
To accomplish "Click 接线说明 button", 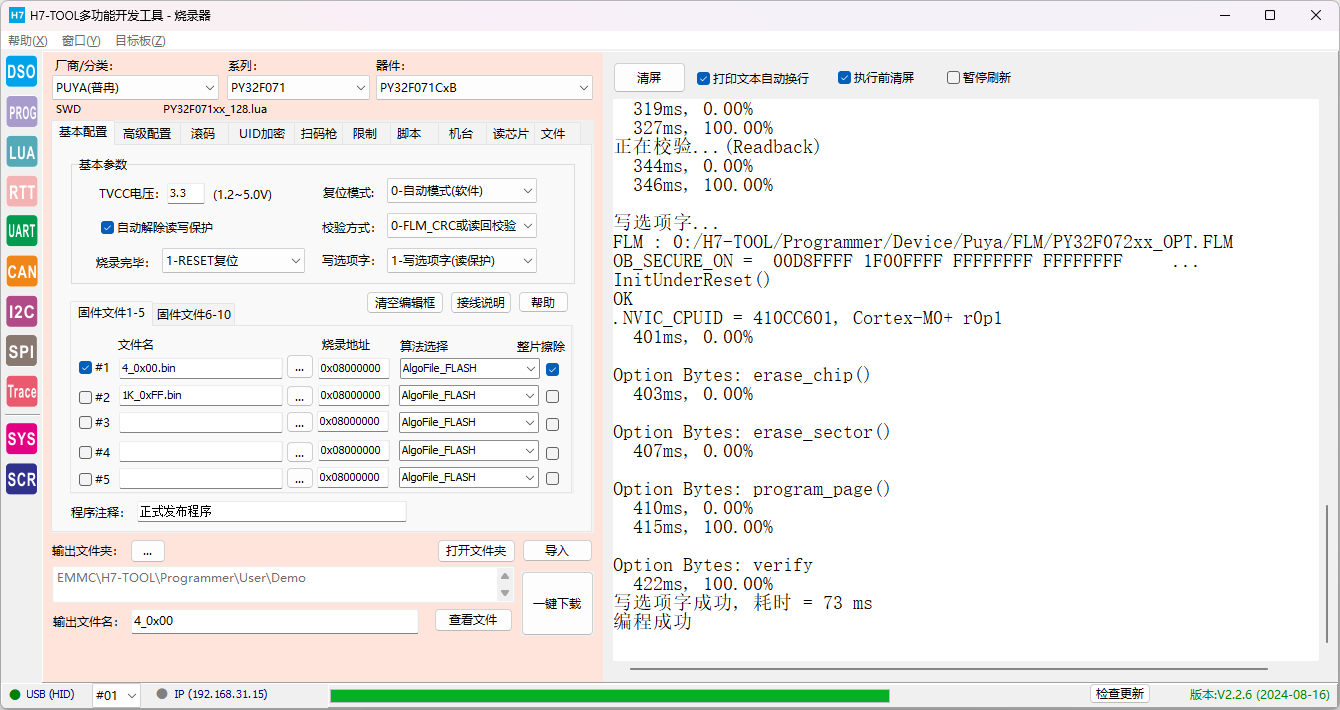I will coord(481,303).
